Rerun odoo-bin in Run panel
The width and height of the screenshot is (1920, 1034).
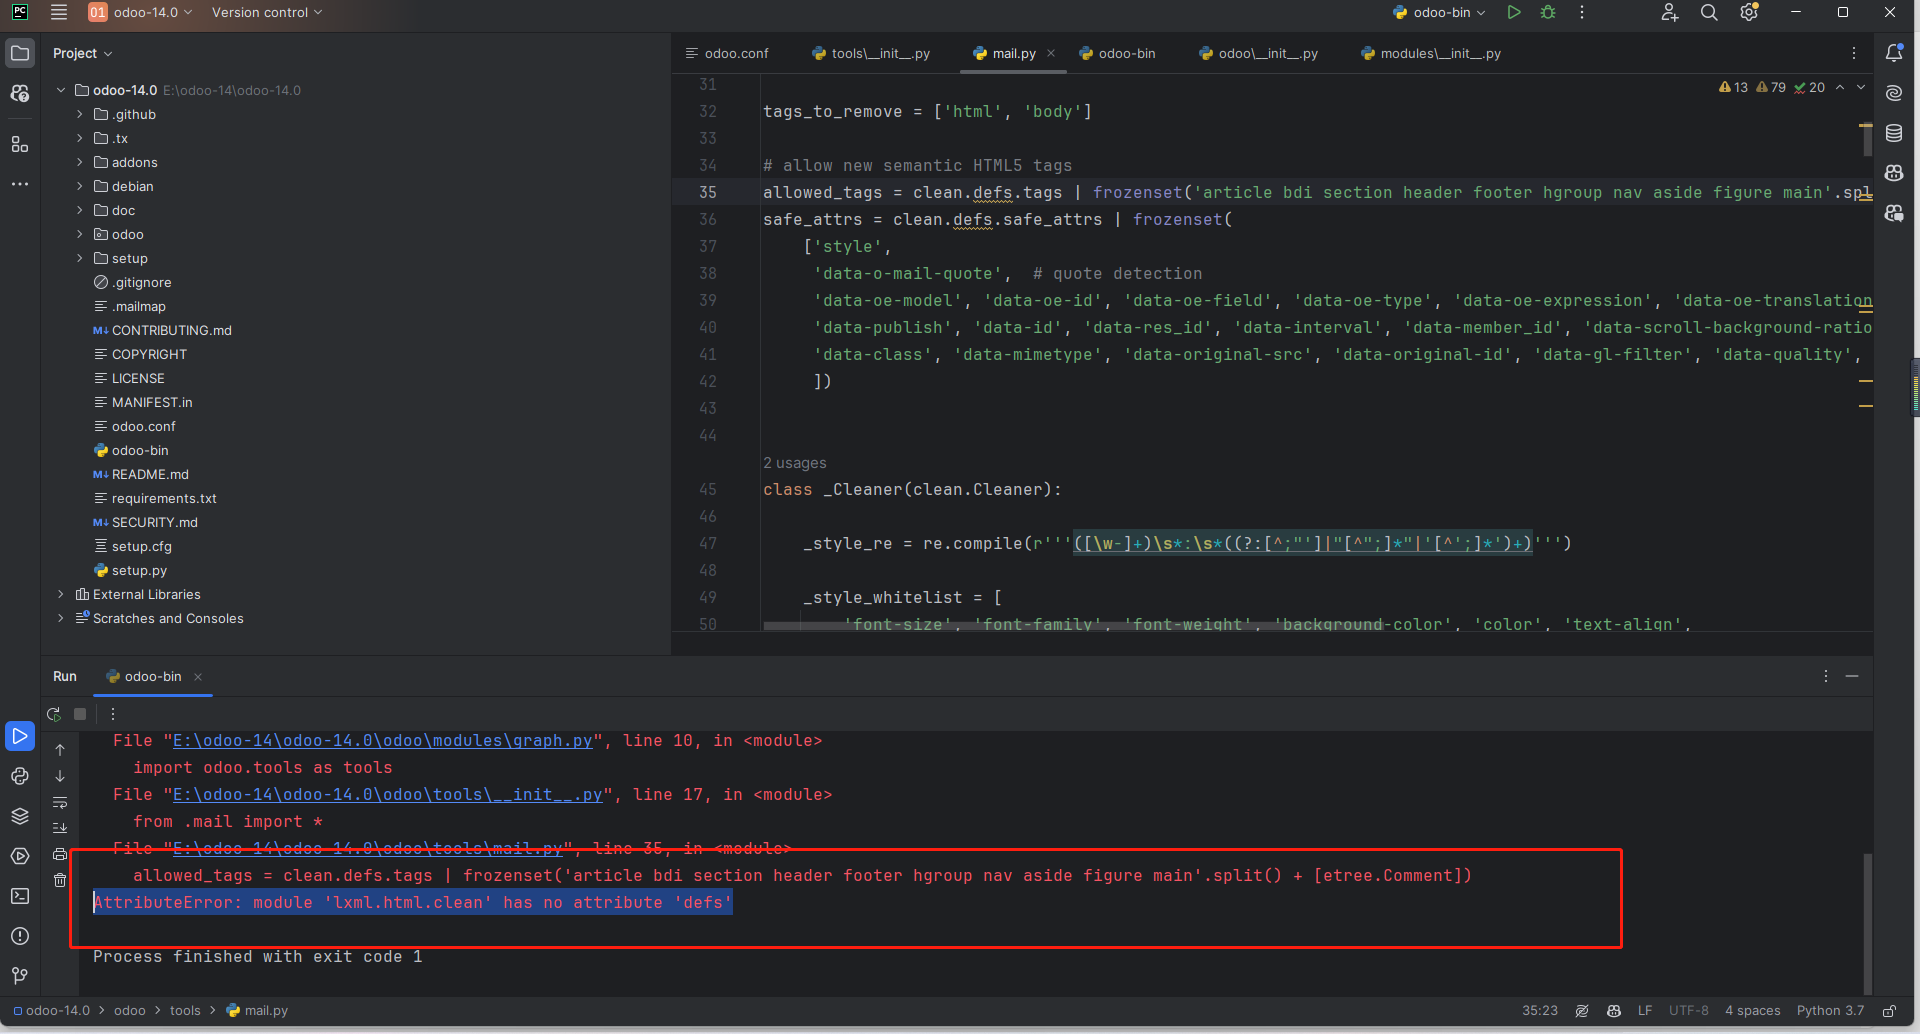(54, 714)
